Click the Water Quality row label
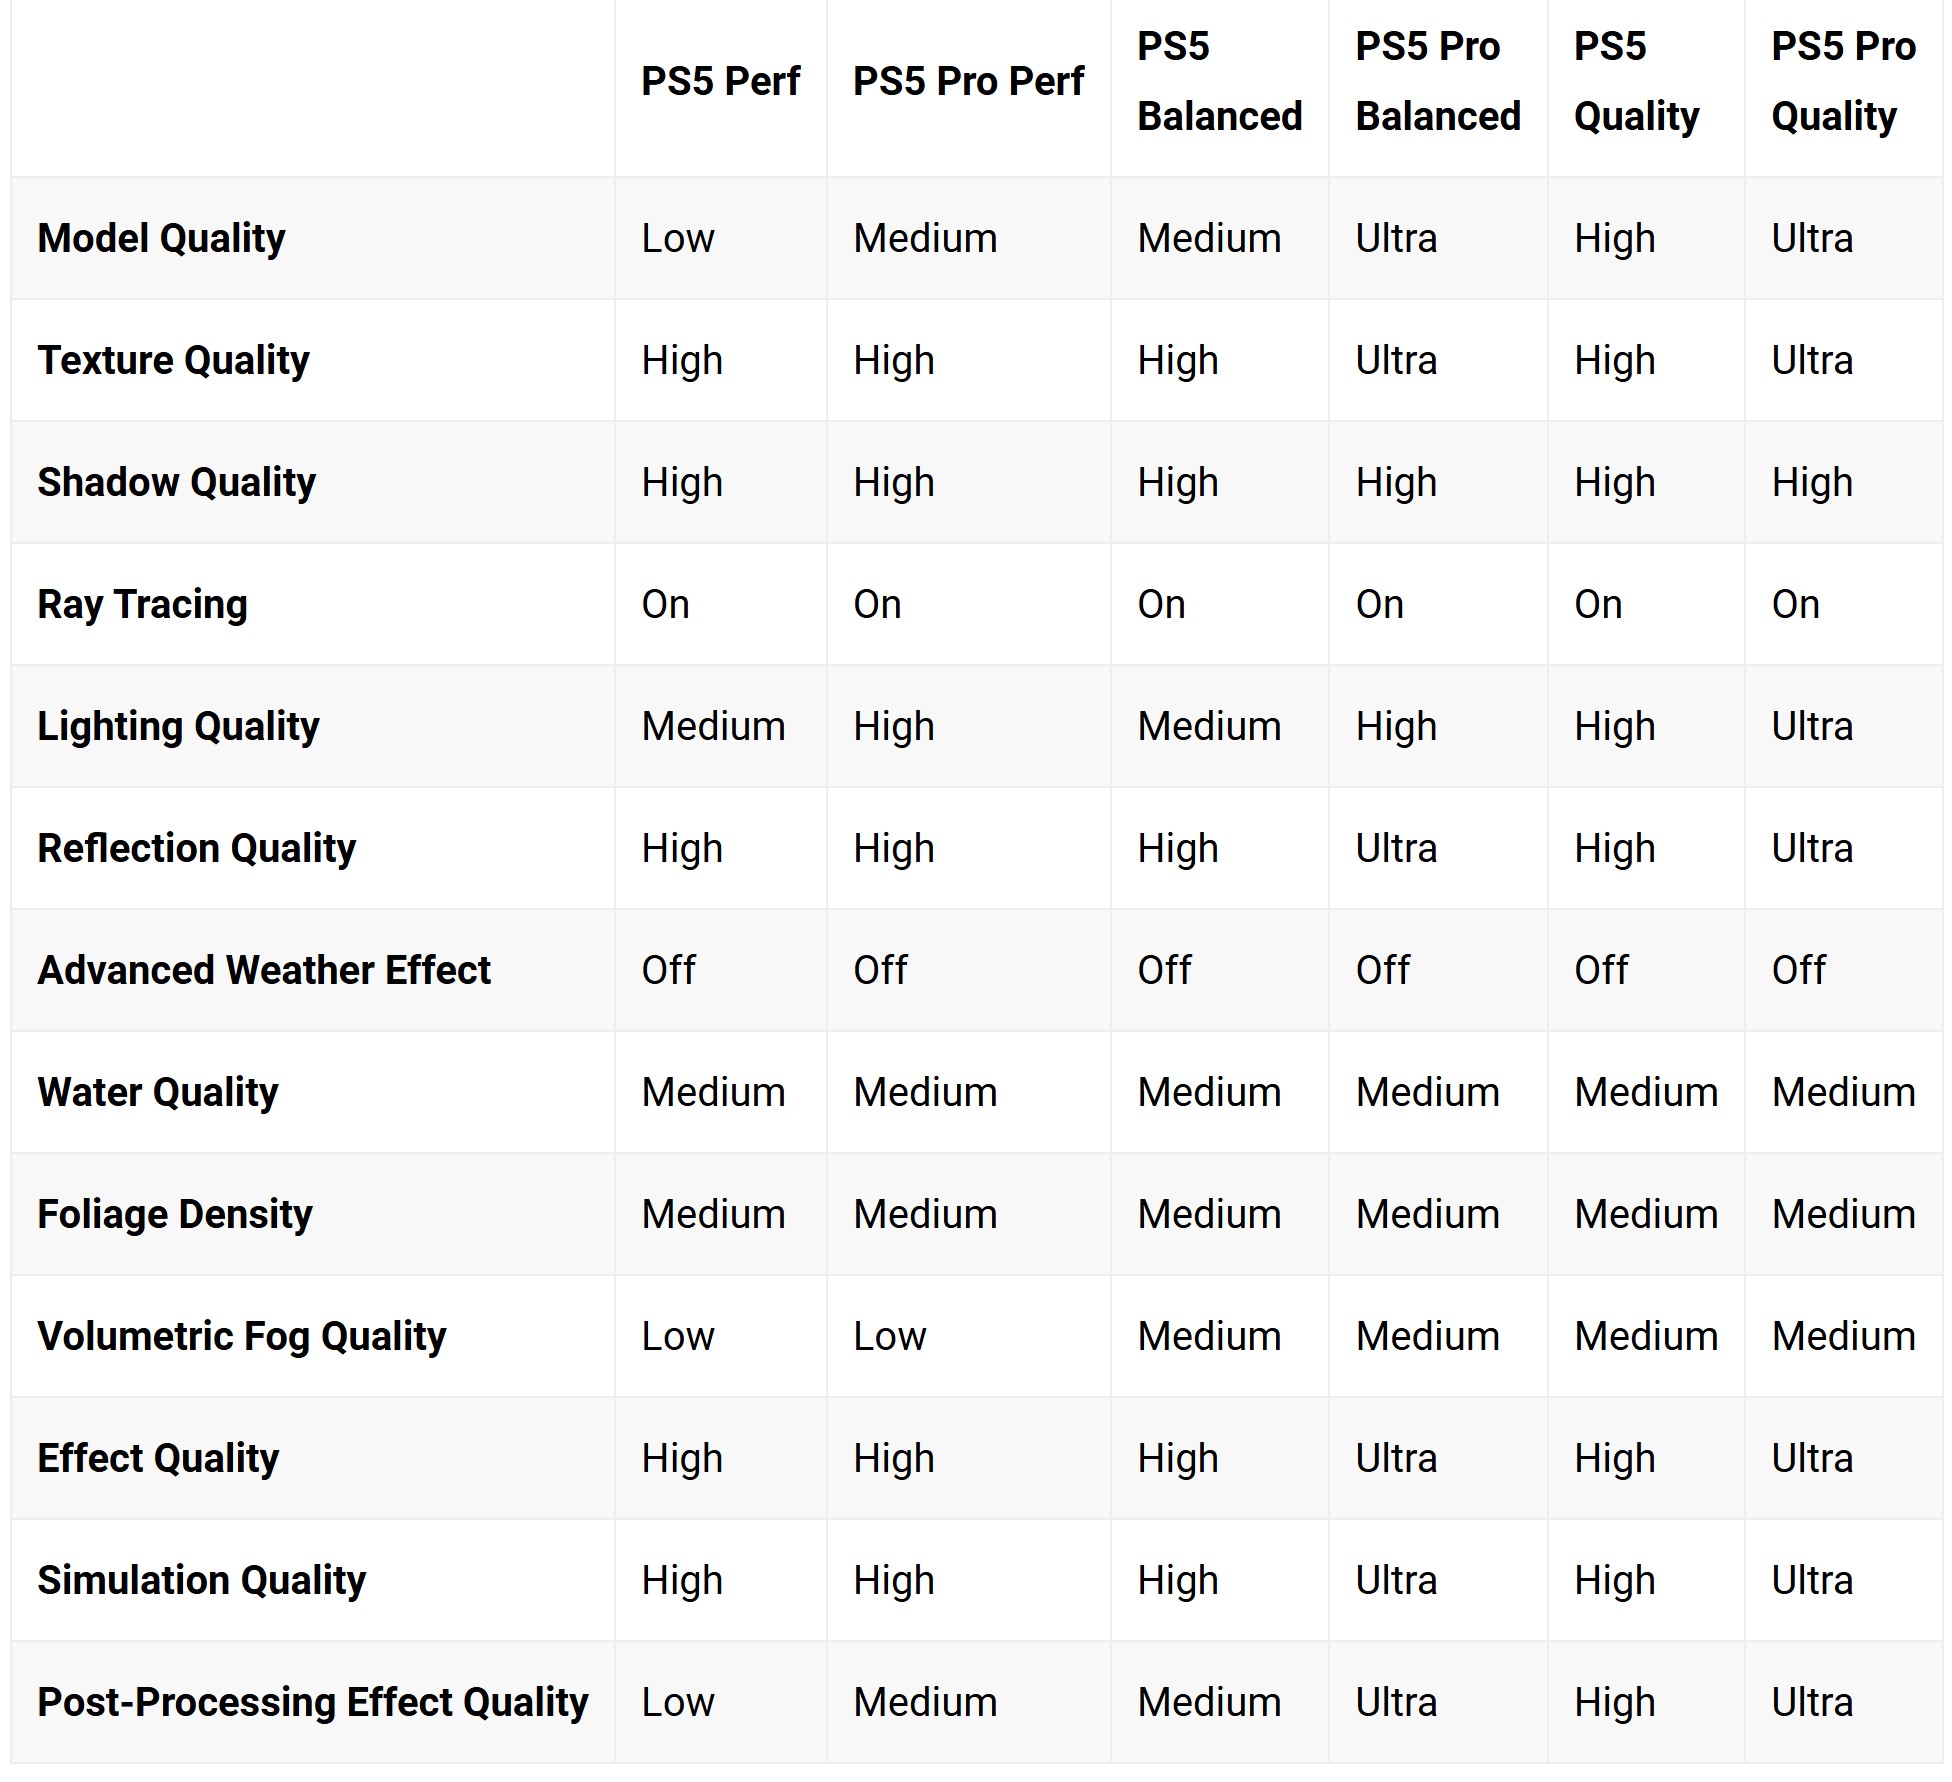The image size is (1952, 1782). pos(157,1092)
